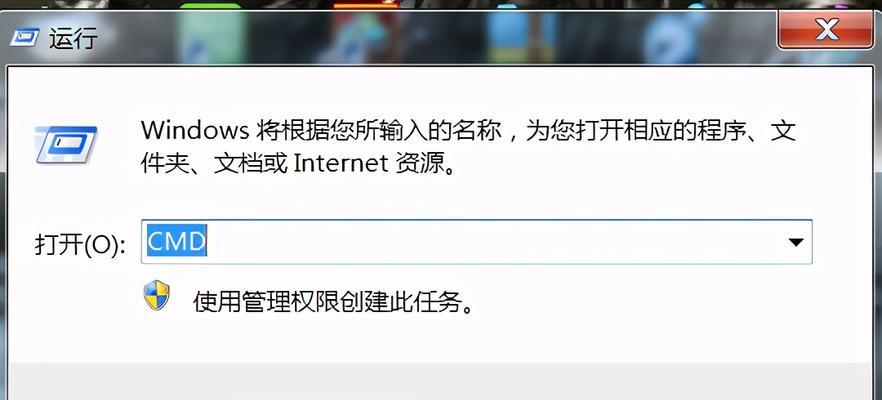Expand the 打开 combo box dropdown arrow
This screenshot has height=400, width=882.
coord(795,242)
